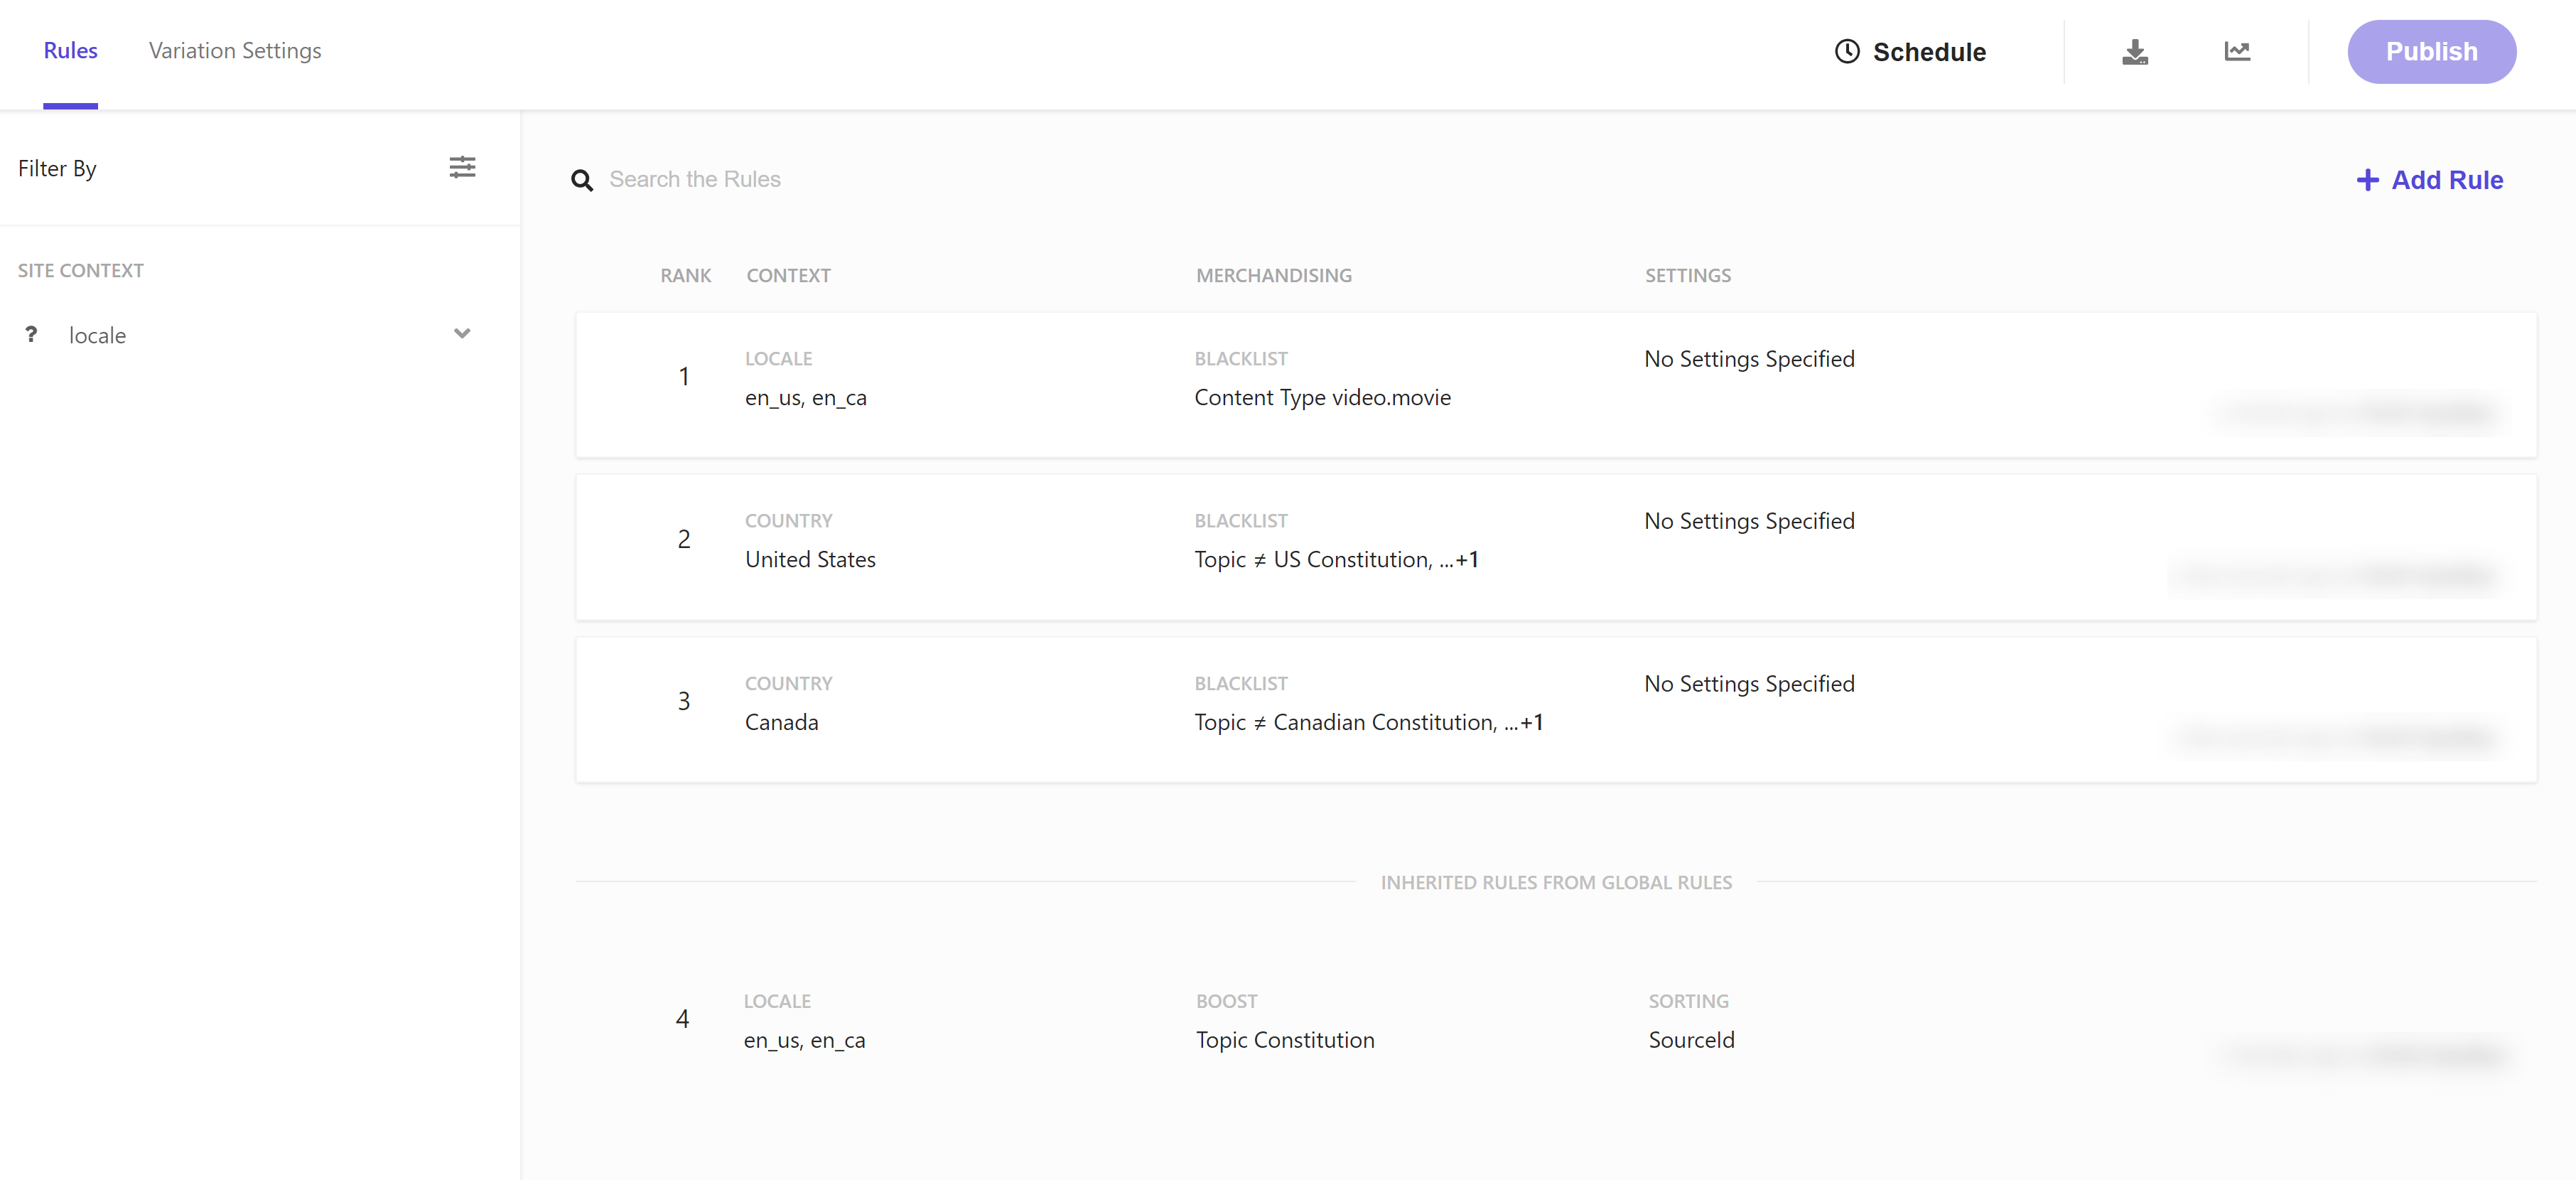Viewport: 2576px width, 1180px height.
Task: Click the Schedule button label
Action: click(1929, 52)
